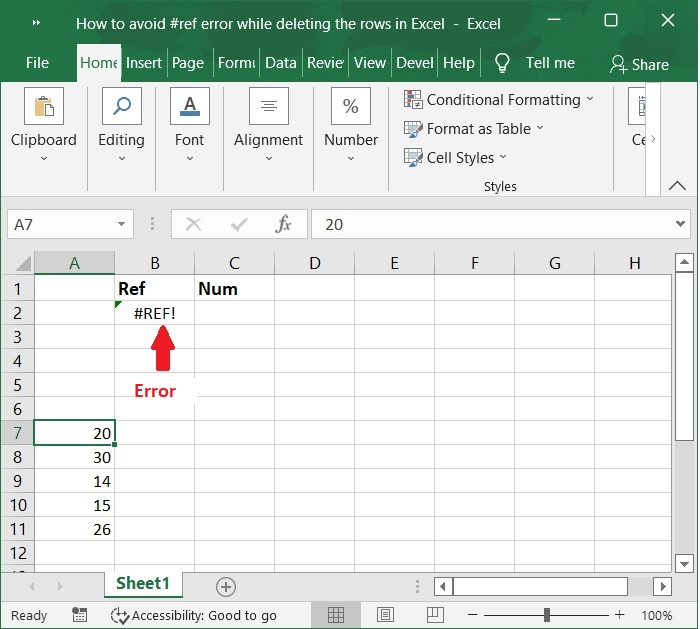Open the Editing magnifier group icon
The height and width of the screenshot is (629, 700).
121,106
